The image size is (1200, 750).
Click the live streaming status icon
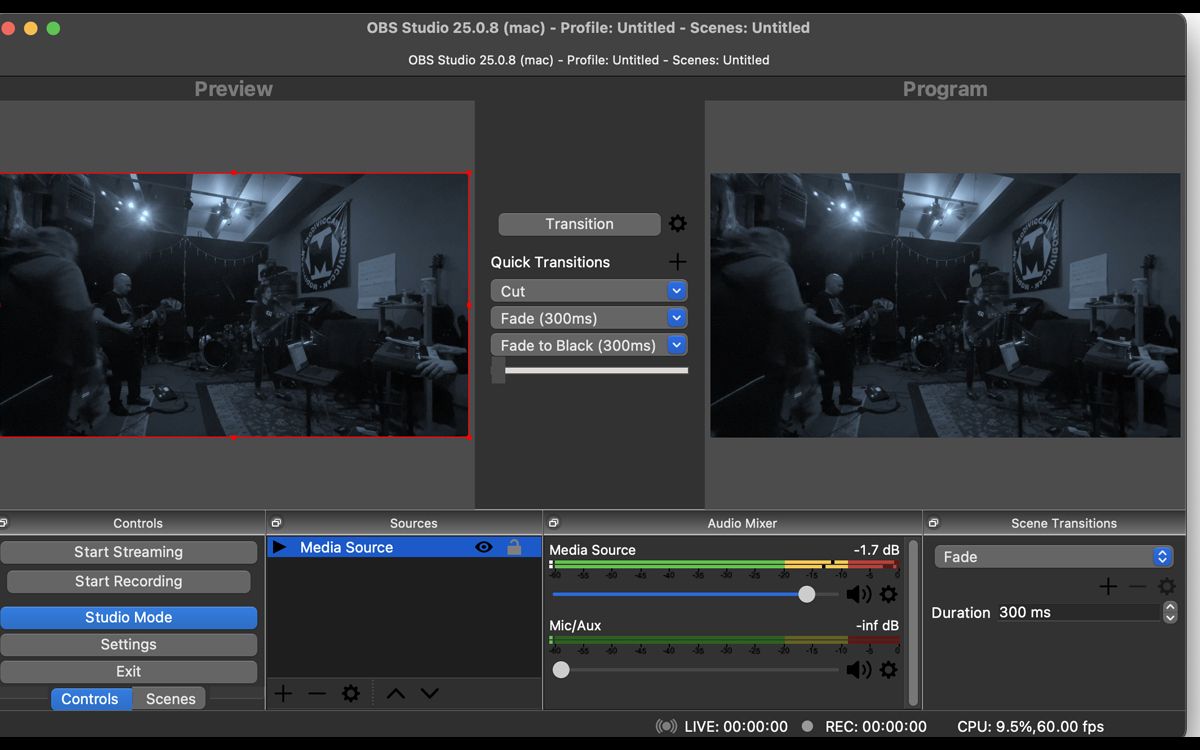click(x=666, y=727)
